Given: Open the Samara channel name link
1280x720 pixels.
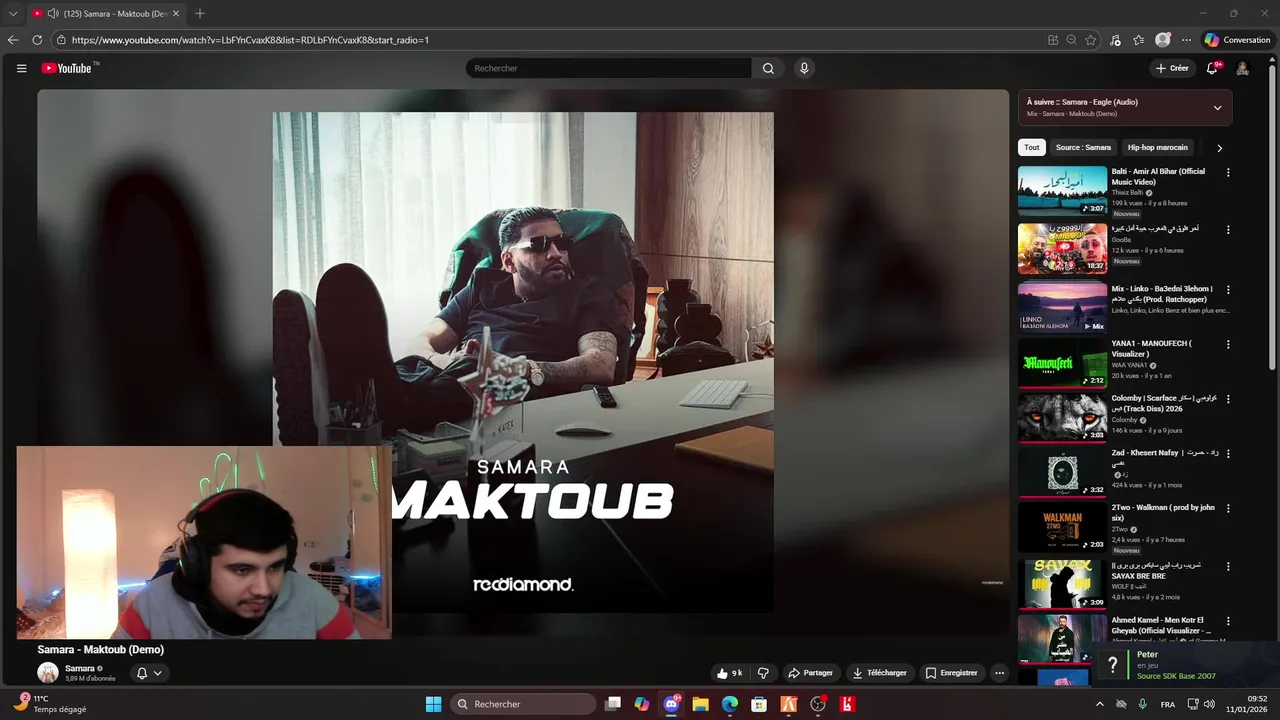Looking at the screenshot, I should 80,668.
